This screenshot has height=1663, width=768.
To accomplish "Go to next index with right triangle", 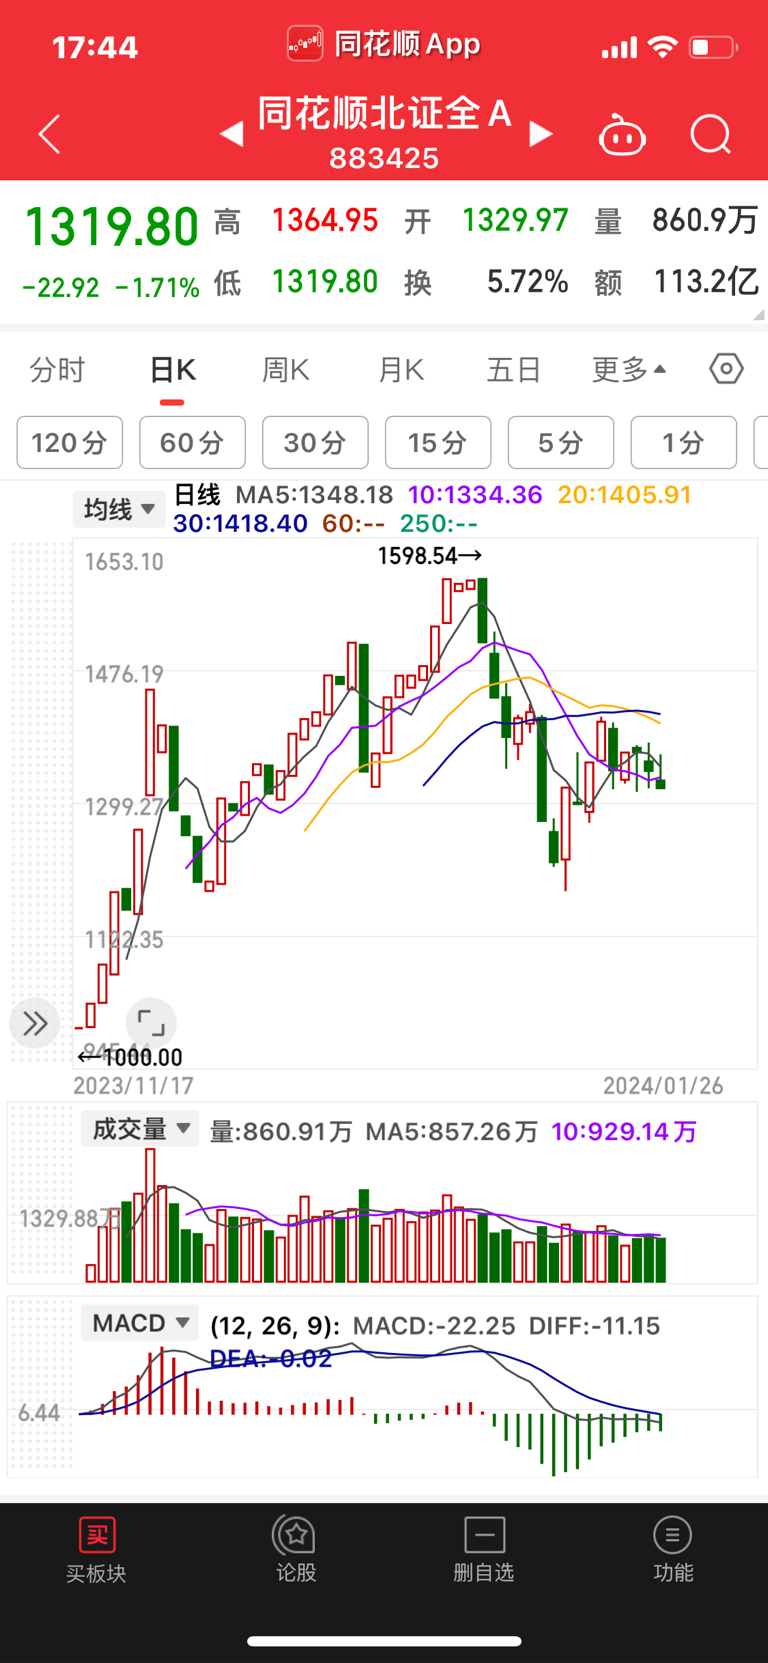I will tap(541, 134).
